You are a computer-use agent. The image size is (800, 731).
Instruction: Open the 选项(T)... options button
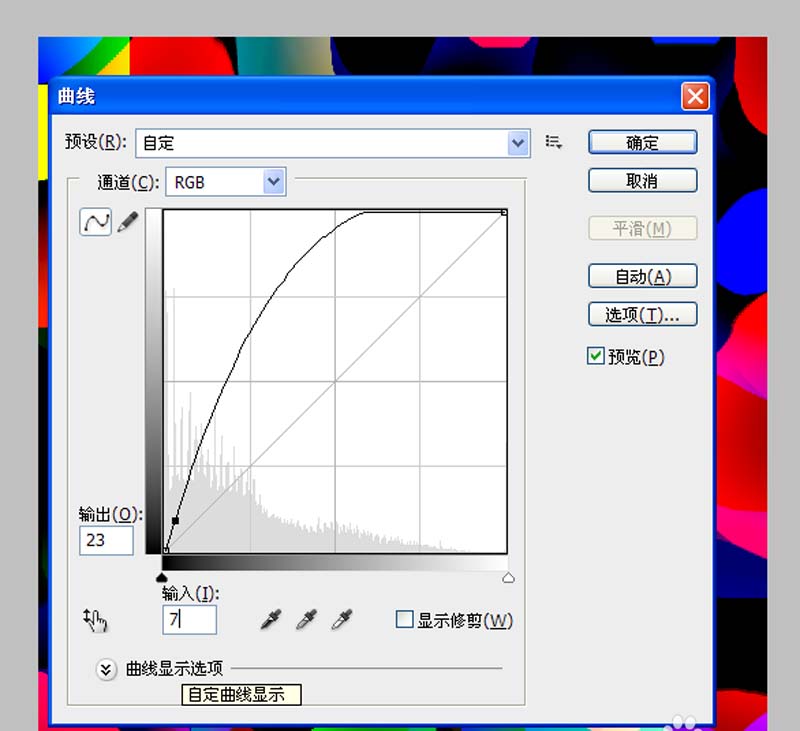[x=642, y=315]
